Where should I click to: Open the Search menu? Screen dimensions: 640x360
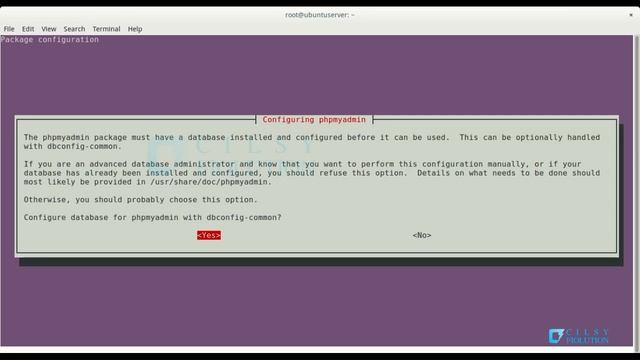tap(74, 29)
